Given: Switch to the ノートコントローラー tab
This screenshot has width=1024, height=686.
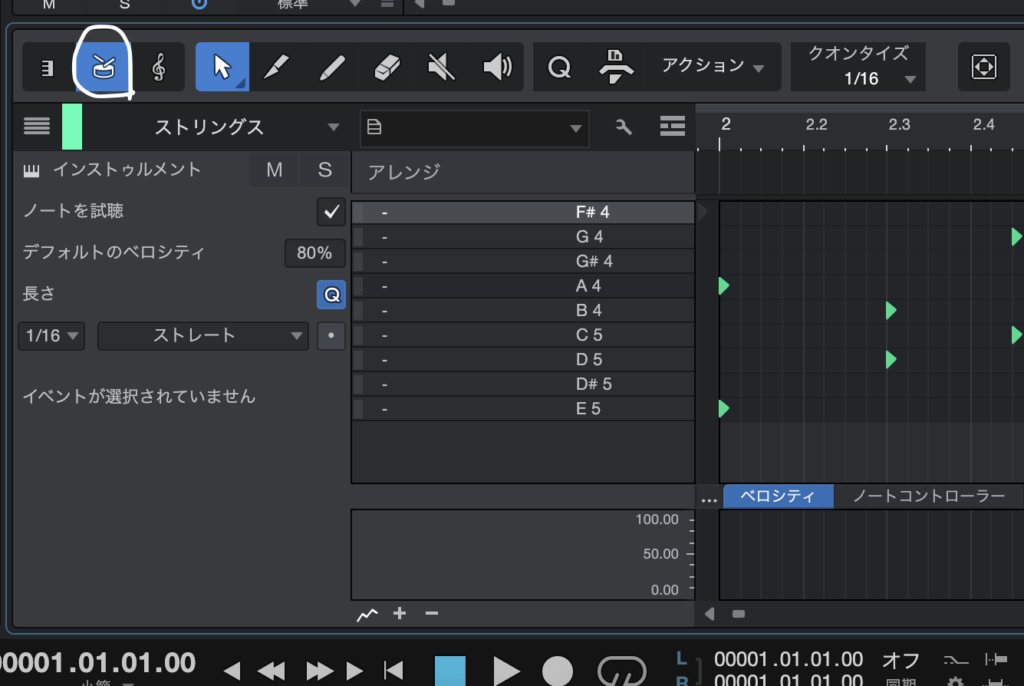Looking at the screenshot, I should 928,496.
